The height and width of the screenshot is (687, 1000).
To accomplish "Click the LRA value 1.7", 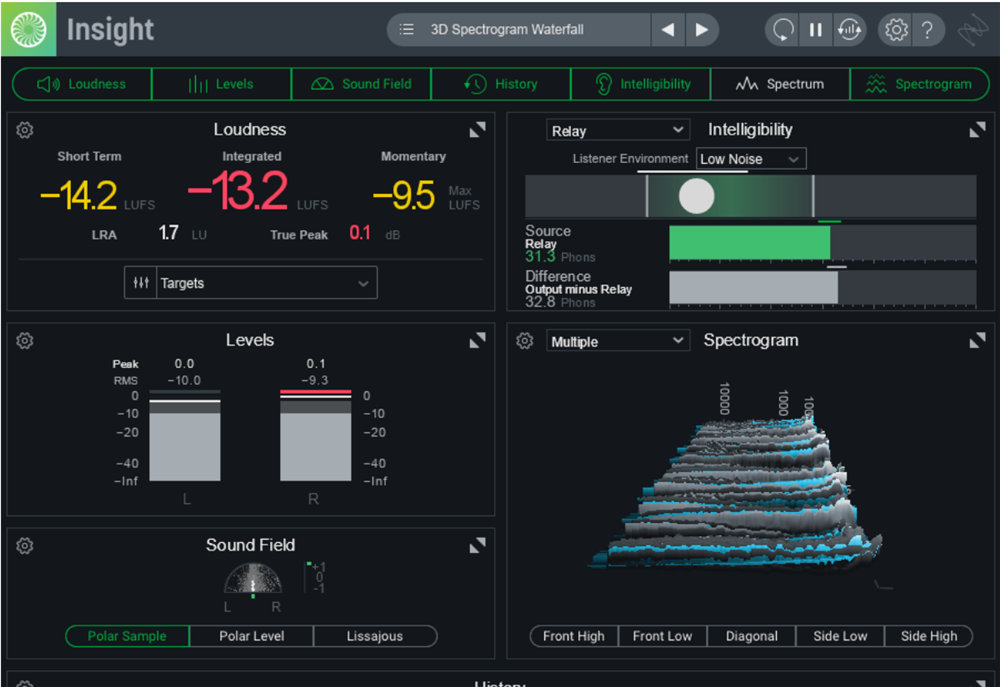I will [x=168, y=233].
